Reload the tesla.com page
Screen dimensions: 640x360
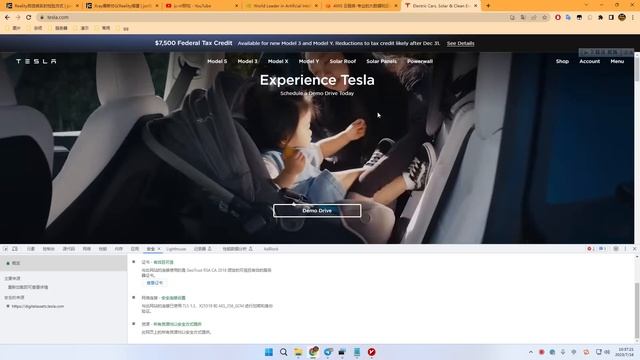[x=29, y=17]
